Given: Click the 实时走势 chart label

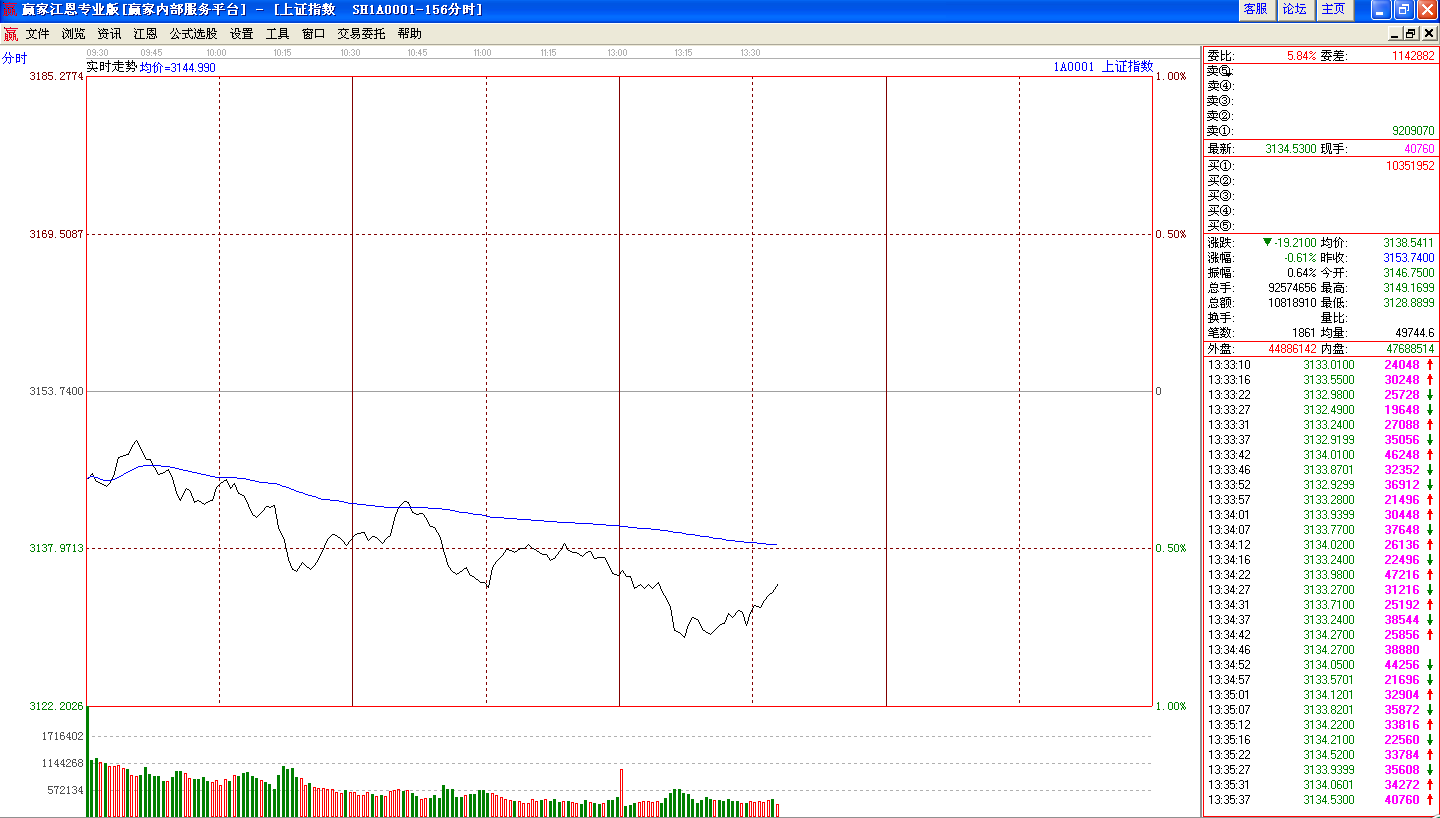Looking at the screenshot, I should 111,67.
